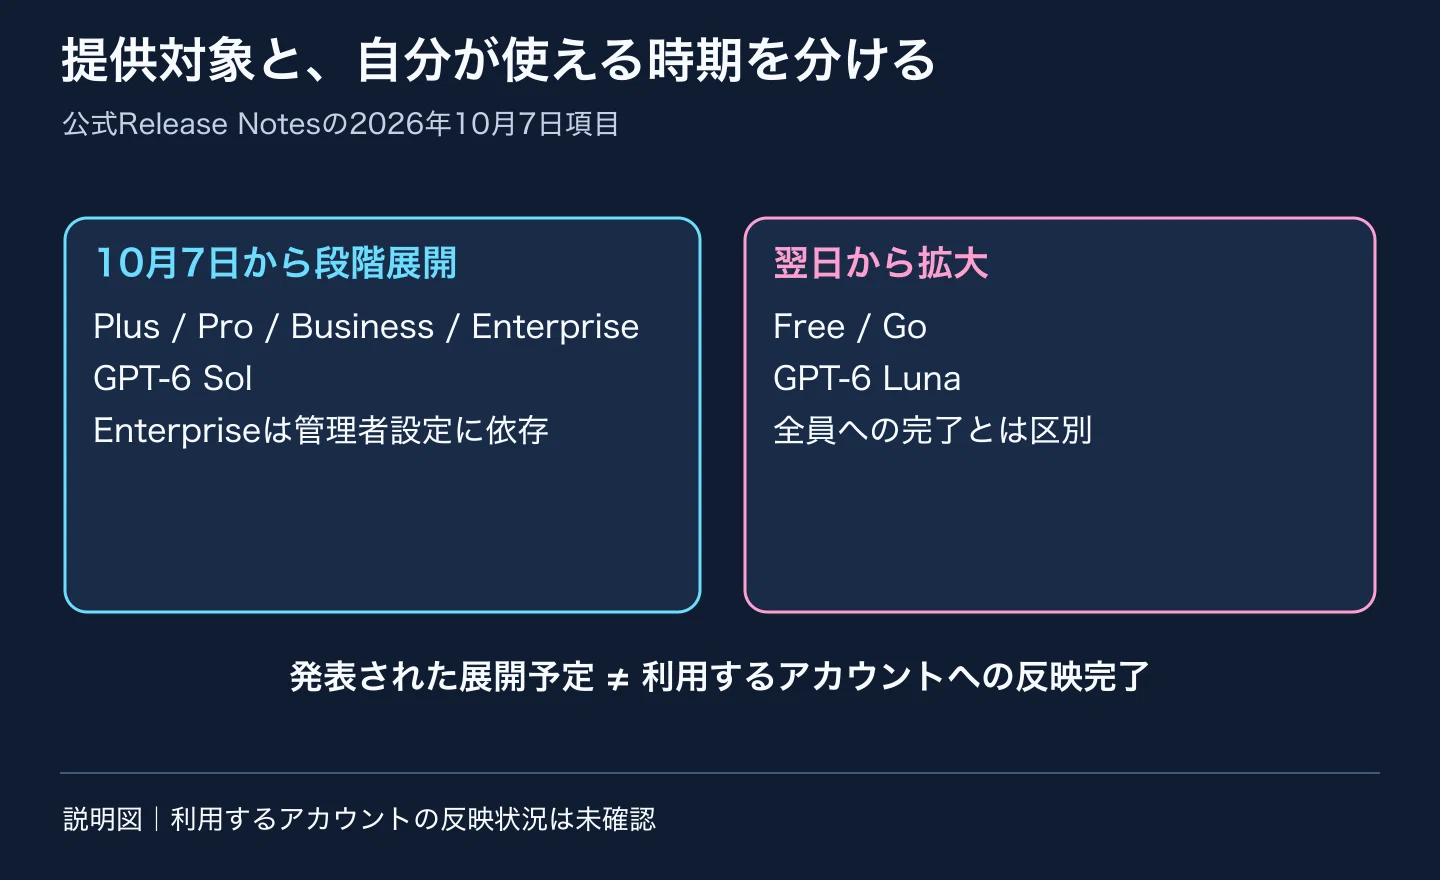Click empty area of the pink-bordered card
The height and width of the screenshot is (880, 1440).
tap(1060, 530)
